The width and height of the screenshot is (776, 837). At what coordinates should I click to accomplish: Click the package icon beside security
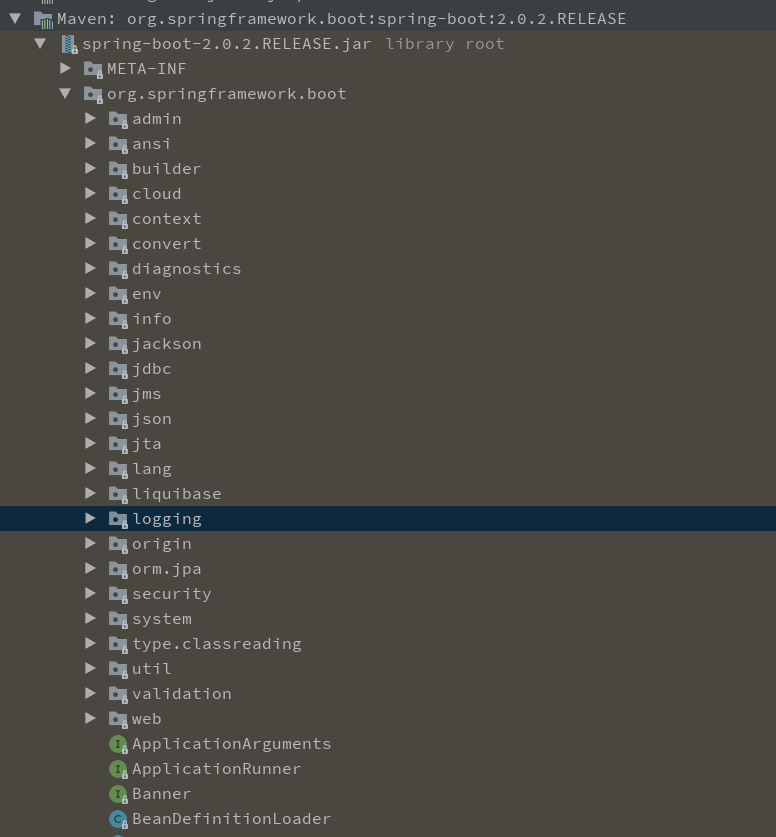coord(118,593)
